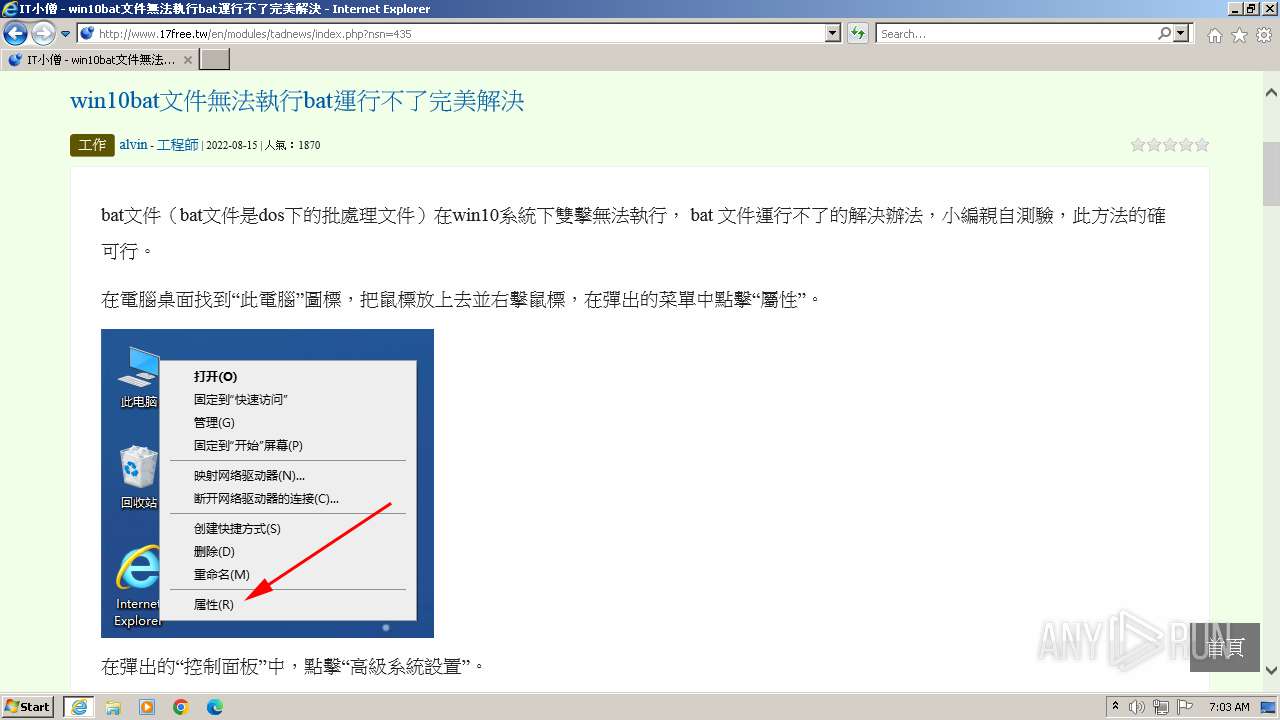Open the recent pages dropdown arrow
Screen dimensions: 1280x720
click(66, 34)
